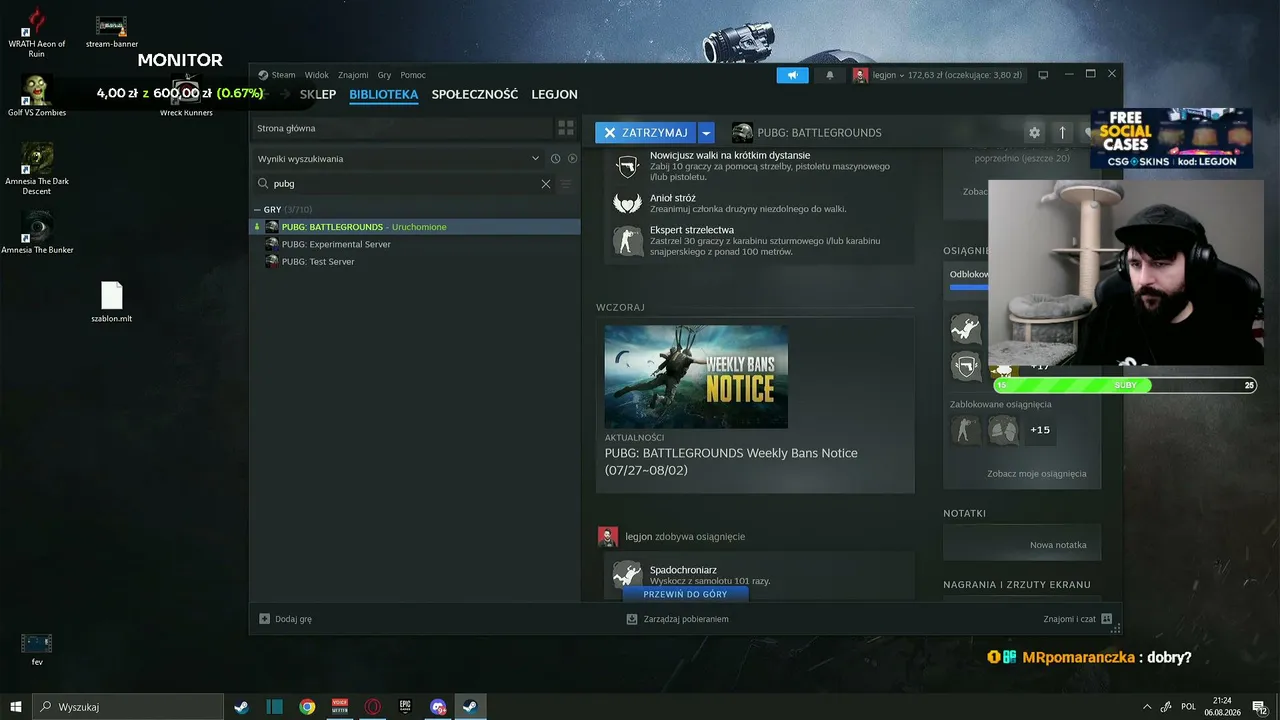Click the Nowicjusz walki achievement icon
This screenshot has height=720, width=1280.
pos(627,166)
